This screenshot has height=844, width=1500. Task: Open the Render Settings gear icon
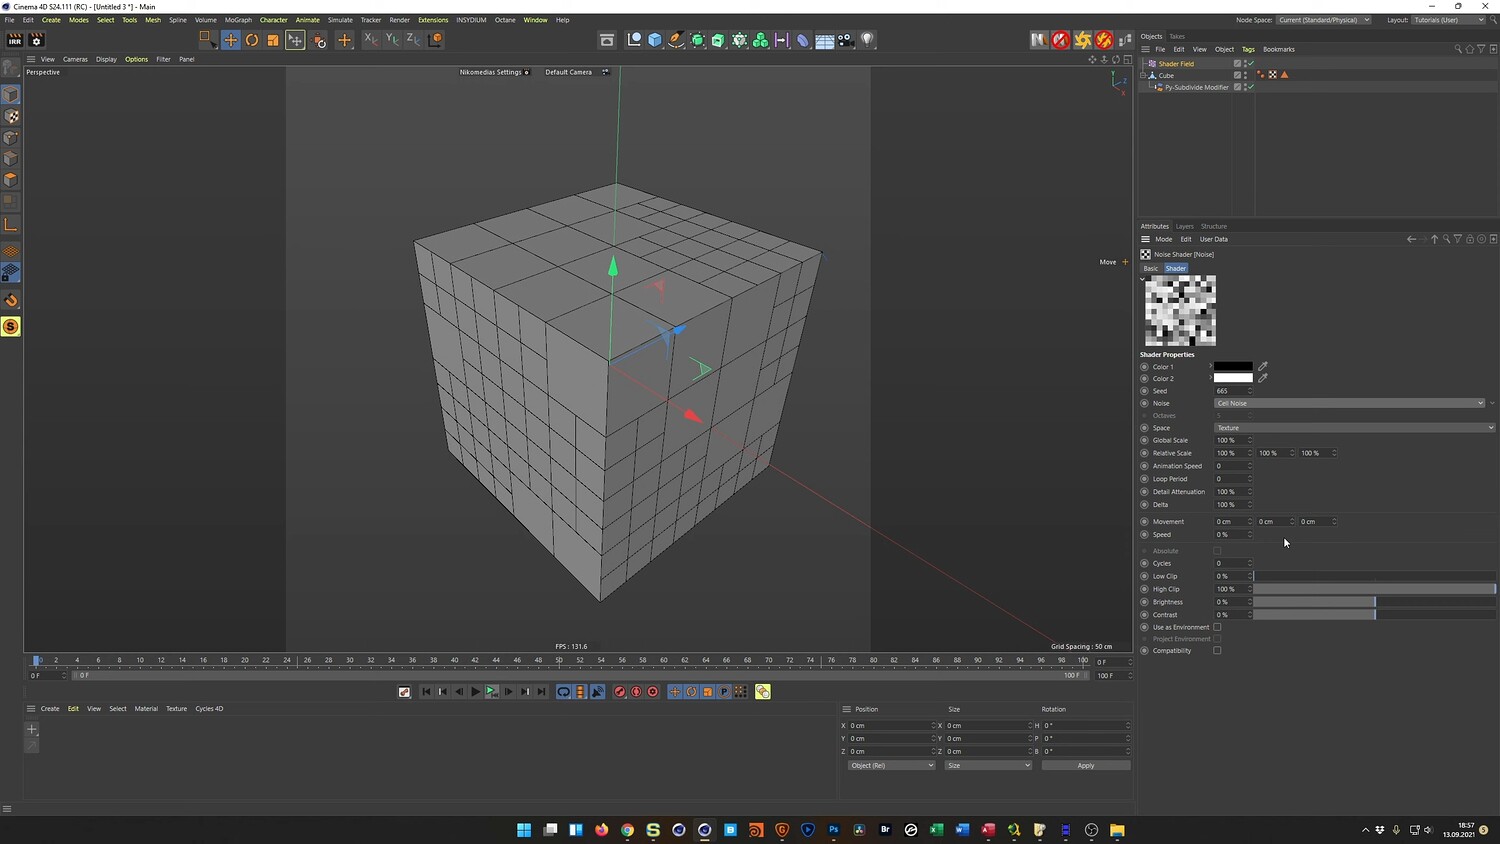(x=37, y=40)
